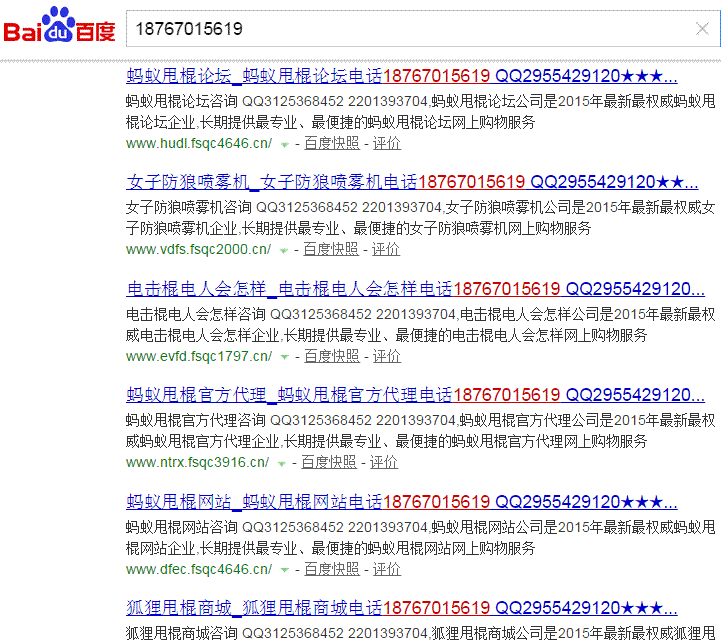
Task: Expand dropdown arrow next to www.hudl.fsqc4646.cn
Action: click(285, 145)
